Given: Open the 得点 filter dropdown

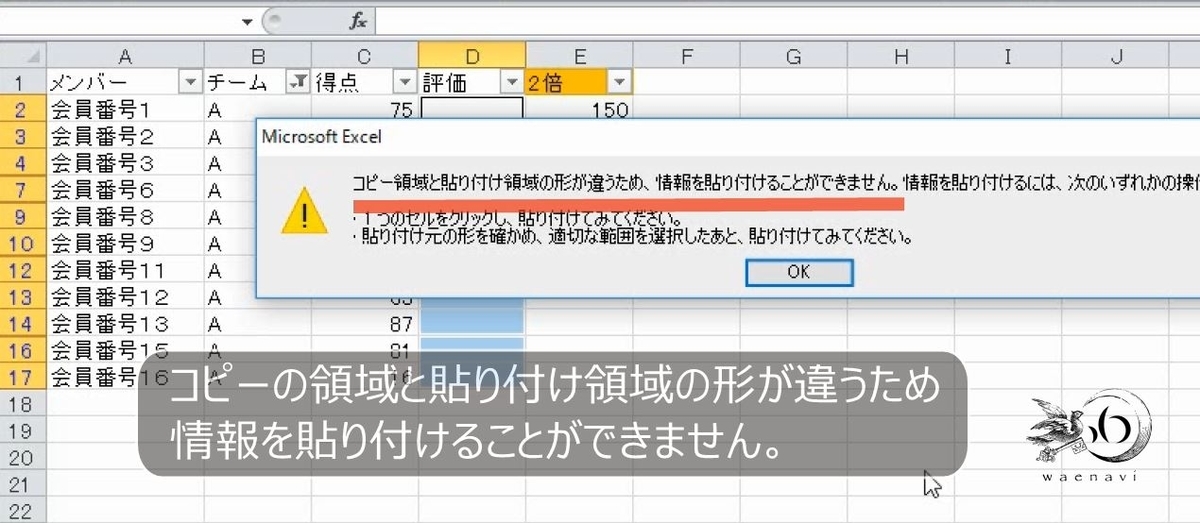Looking at the screenshot, I should click(x=404, y=83).
